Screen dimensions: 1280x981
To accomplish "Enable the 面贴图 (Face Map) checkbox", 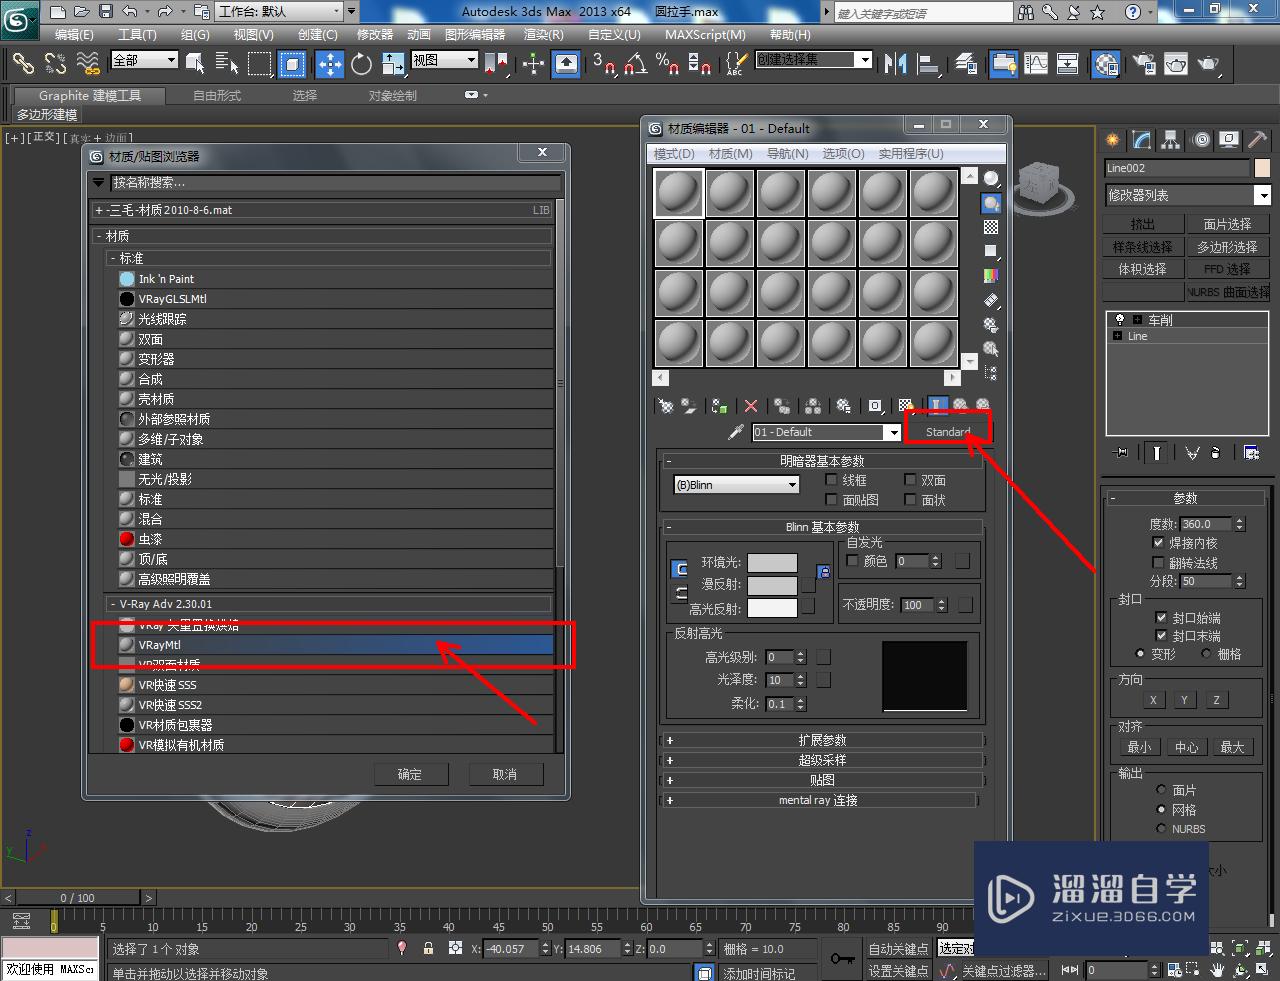I will click(x=832, y=499).
